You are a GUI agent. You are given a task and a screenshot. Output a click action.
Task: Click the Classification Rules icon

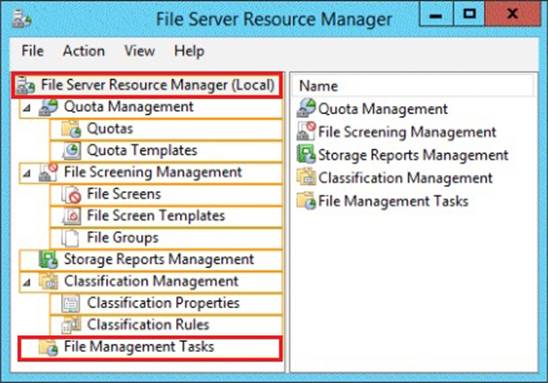(x=71, y=325)
